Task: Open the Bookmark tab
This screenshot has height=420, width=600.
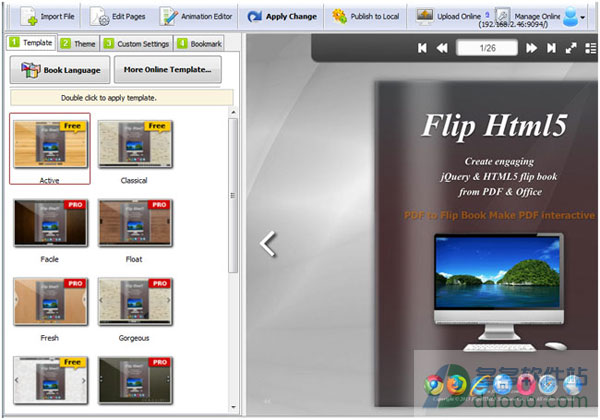Action: coord(199,44)
